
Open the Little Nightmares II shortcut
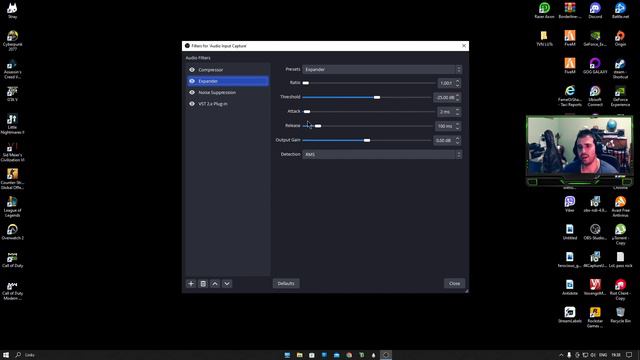12,124
